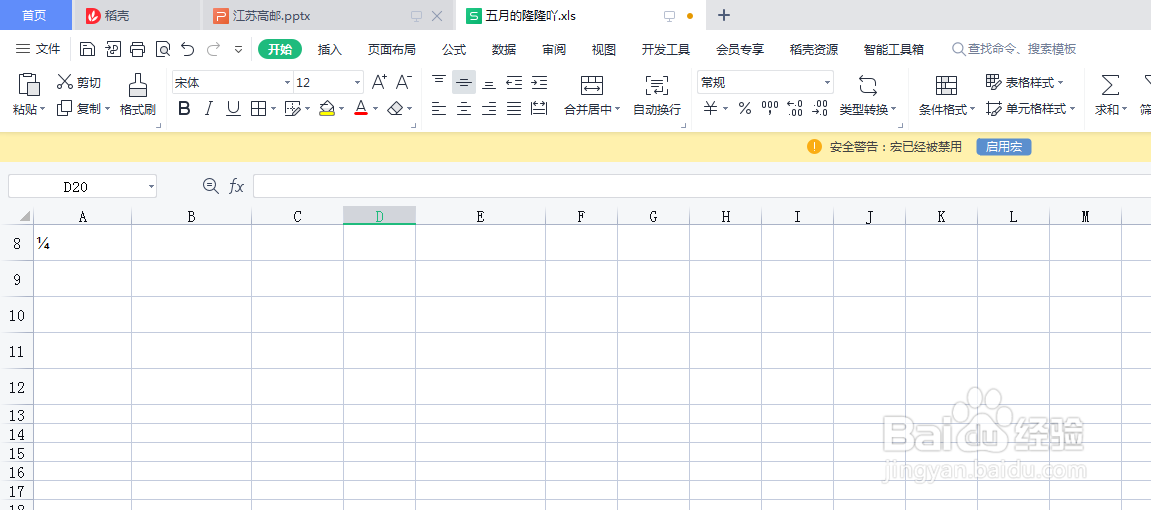
Task: Apply cell borders icon
Action: click(258, 109)
